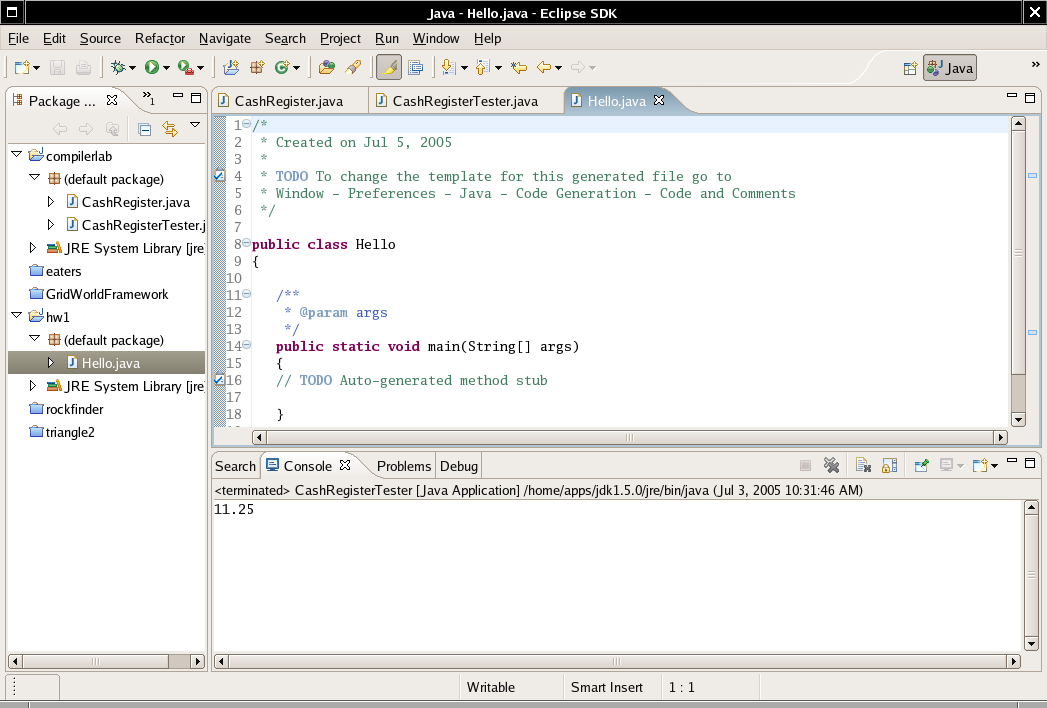Collapse the compilerlab project node
Screen dimensions: 1047x708
tap(17, 156)
